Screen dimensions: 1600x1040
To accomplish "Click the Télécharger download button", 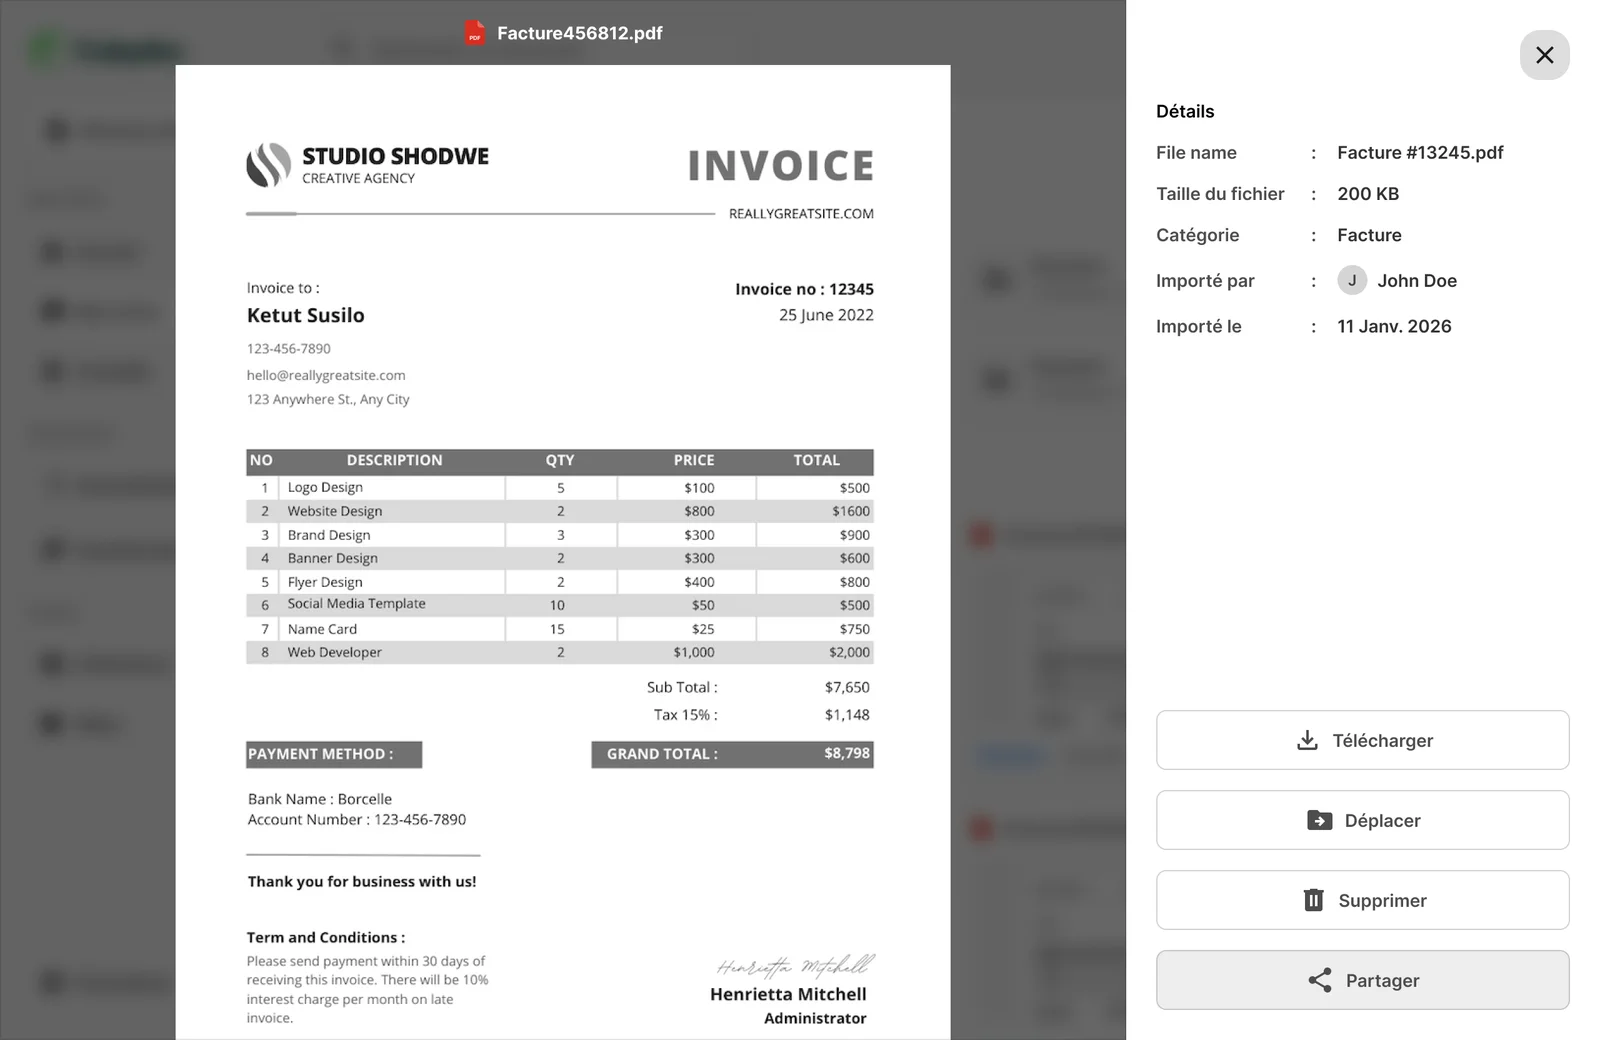I will click(1362, 740).
